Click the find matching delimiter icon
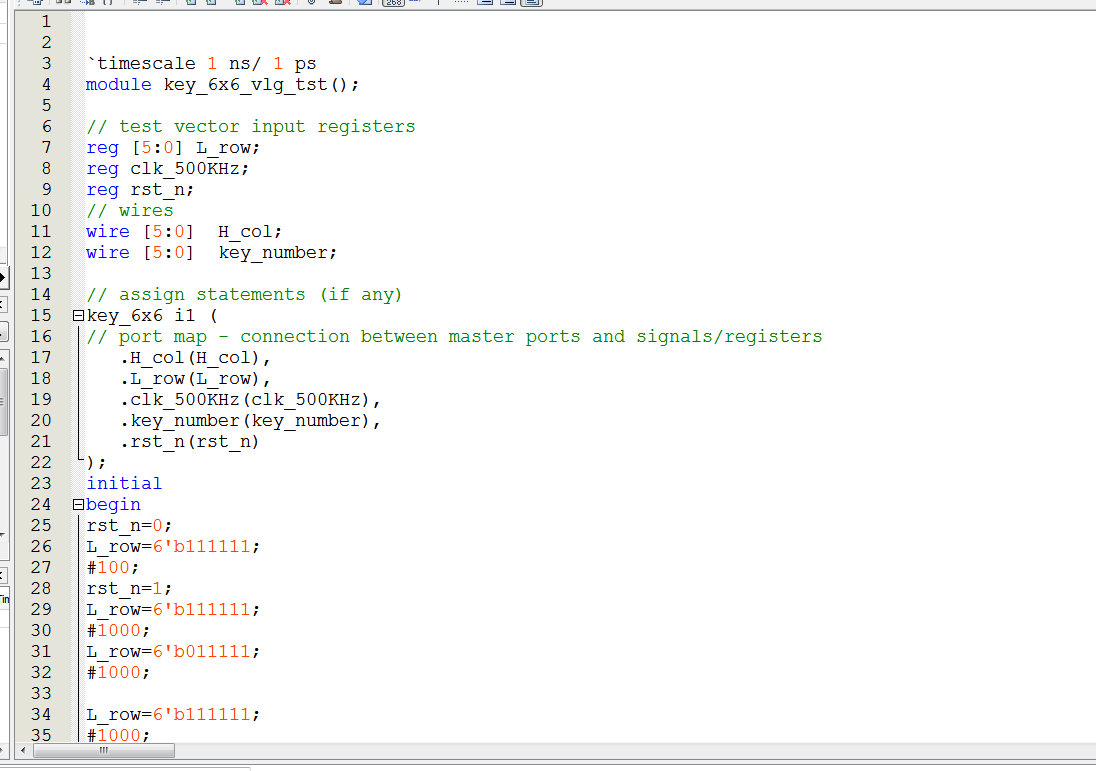1096x771 pixels. pos(106,4)
